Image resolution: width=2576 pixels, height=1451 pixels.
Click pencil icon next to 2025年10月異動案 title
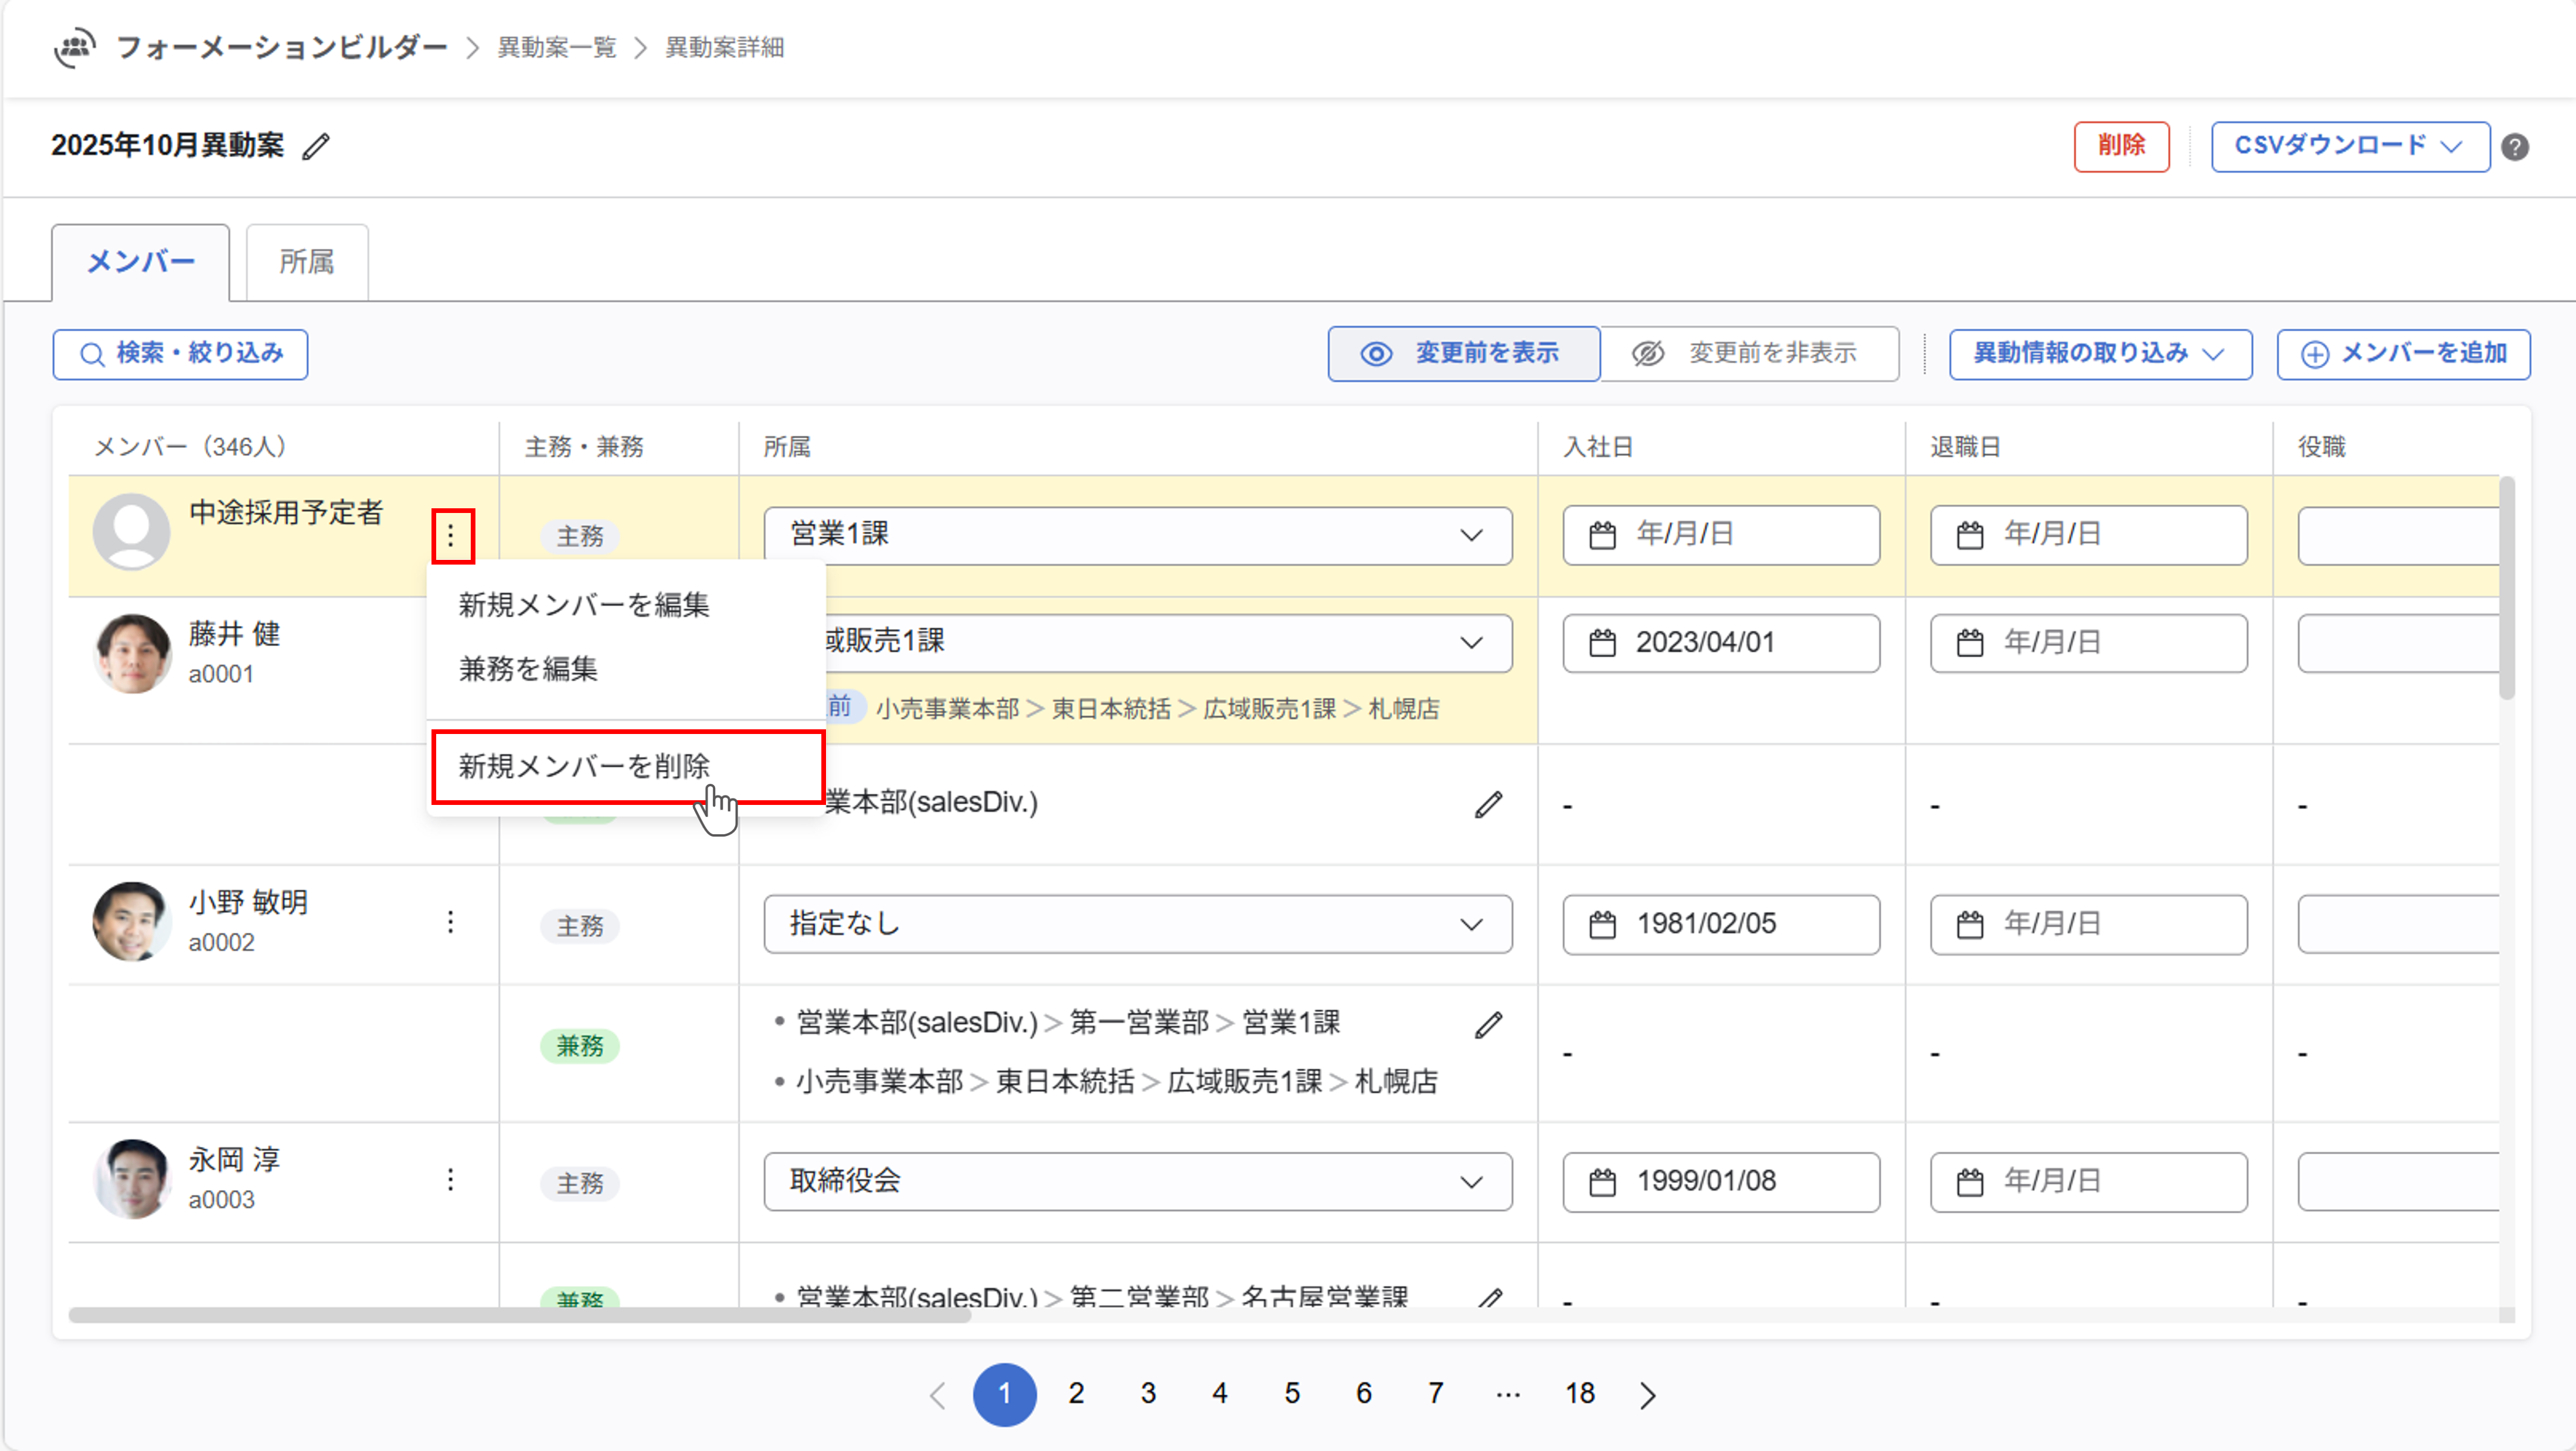tap(316, 147)
